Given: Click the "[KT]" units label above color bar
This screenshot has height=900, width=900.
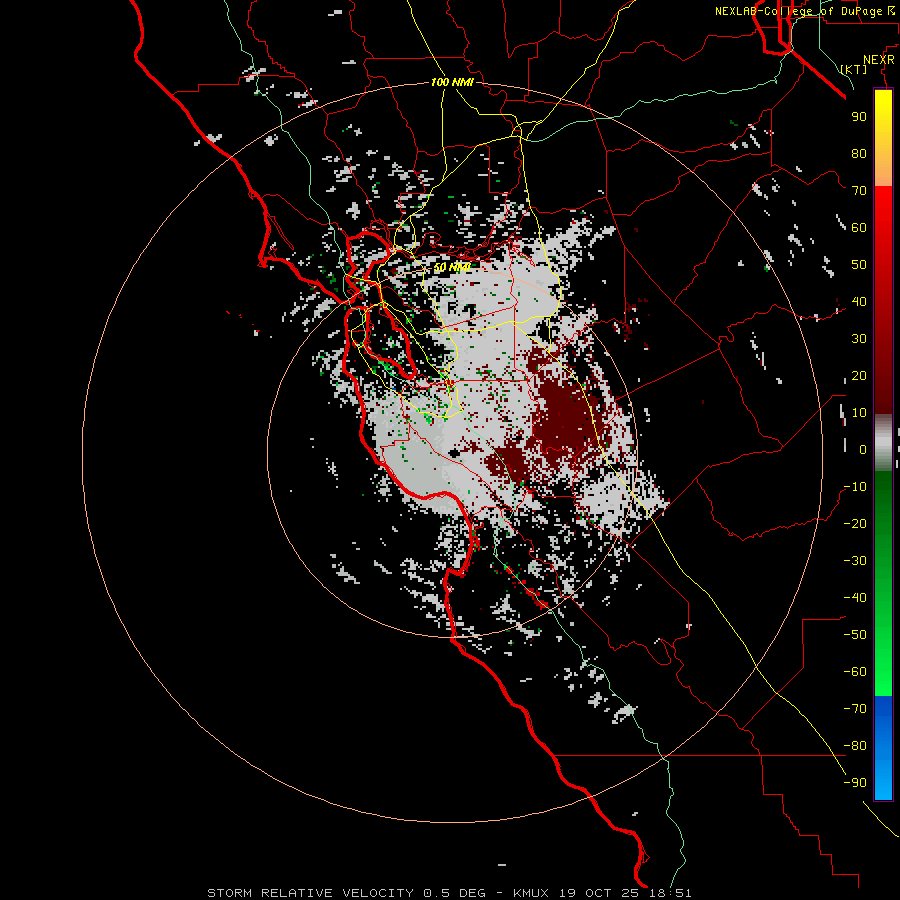Looking at the screenshot, I should tap(854, 69).
